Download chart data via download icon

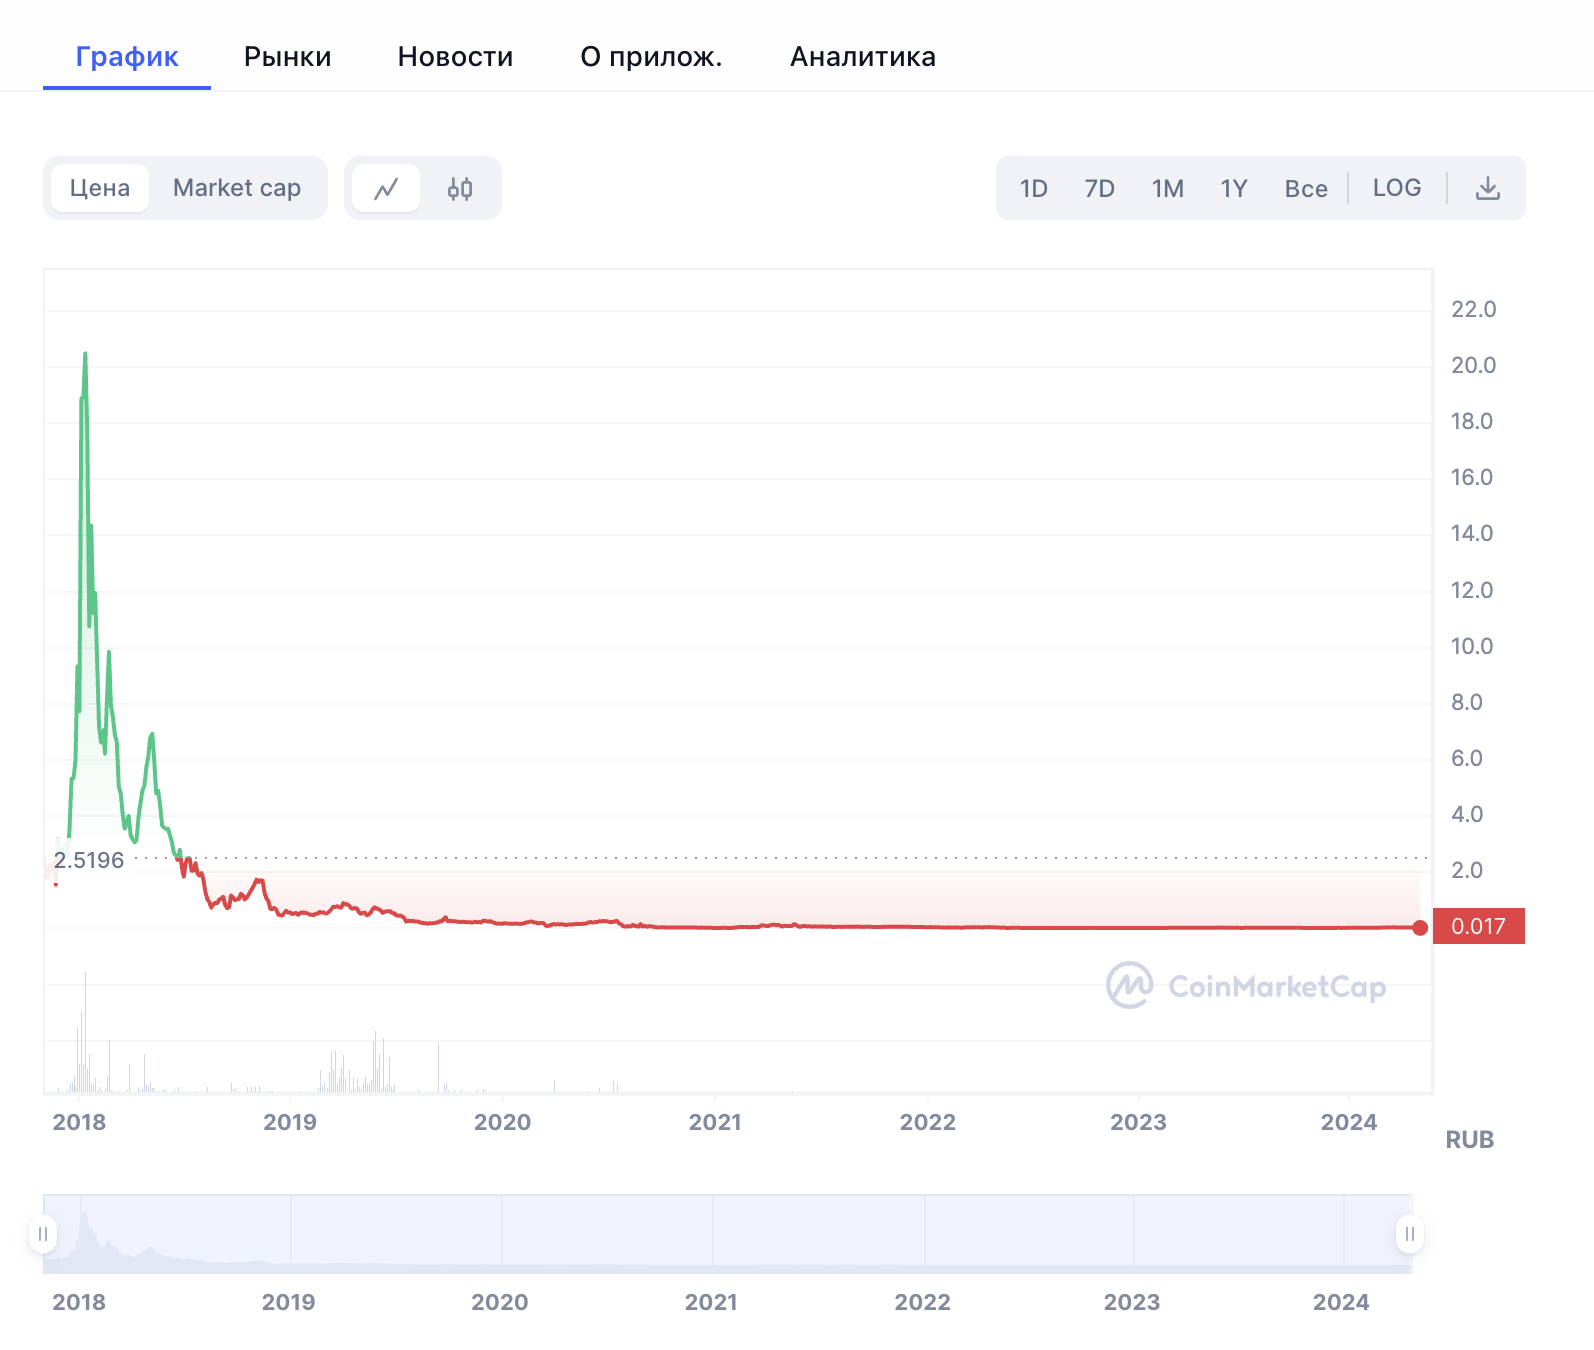point(1488,188)
